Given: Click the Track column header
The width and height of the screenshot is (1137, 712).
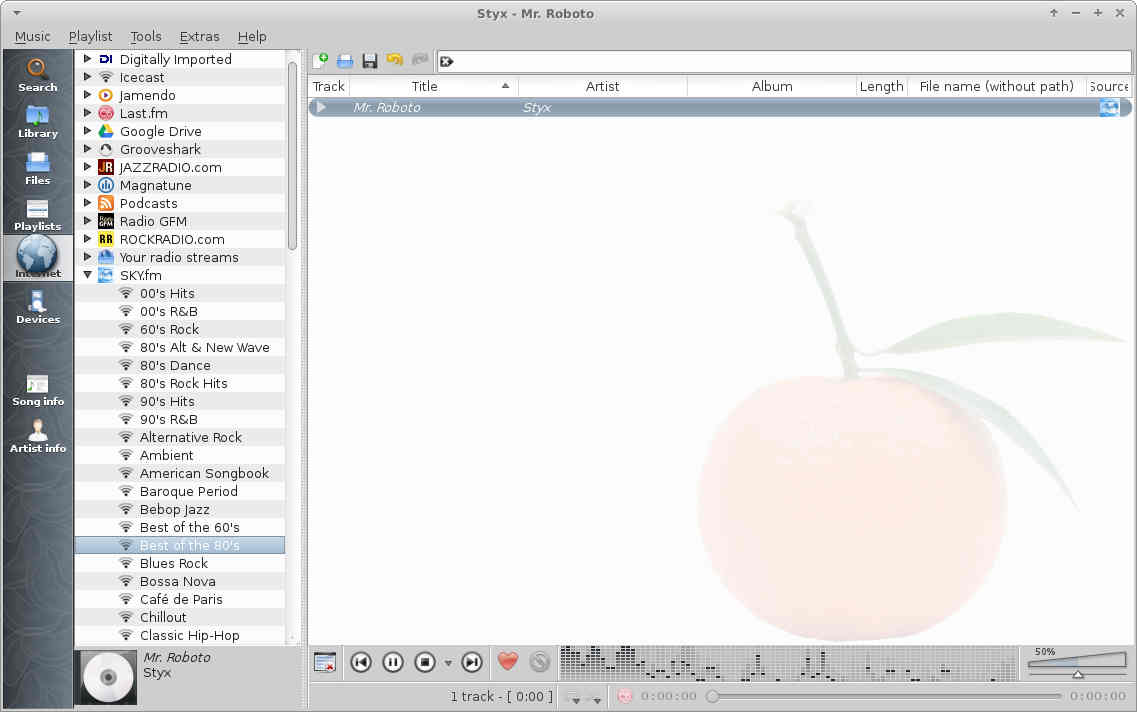Looking at the screenshot, I should tap(328, 86).
